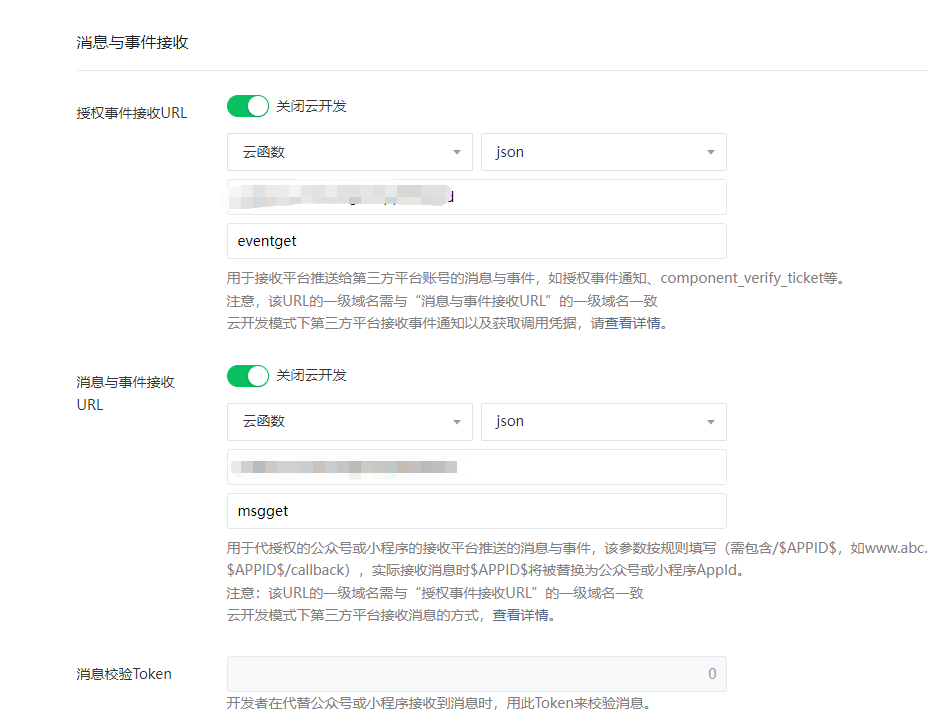The height and width of the screenshot is (722, 928).
Task: Open 查看详情 link about receiving messages
Action: click(x=521, y=615)
